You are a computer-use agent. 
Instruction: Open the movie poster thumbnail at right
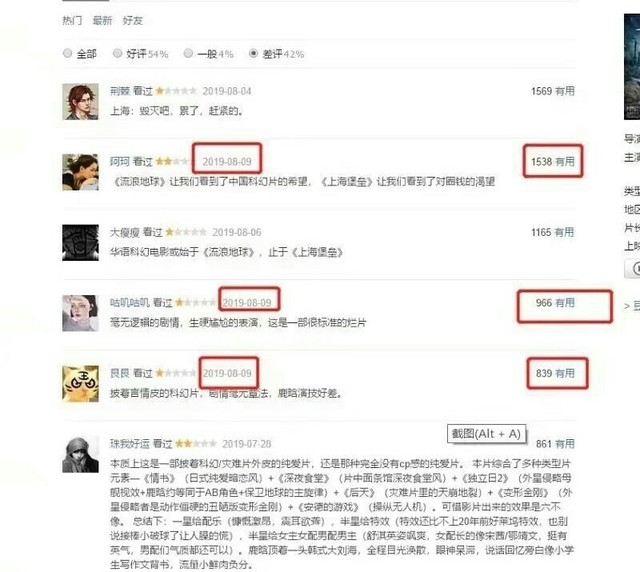tap(632, 67)
